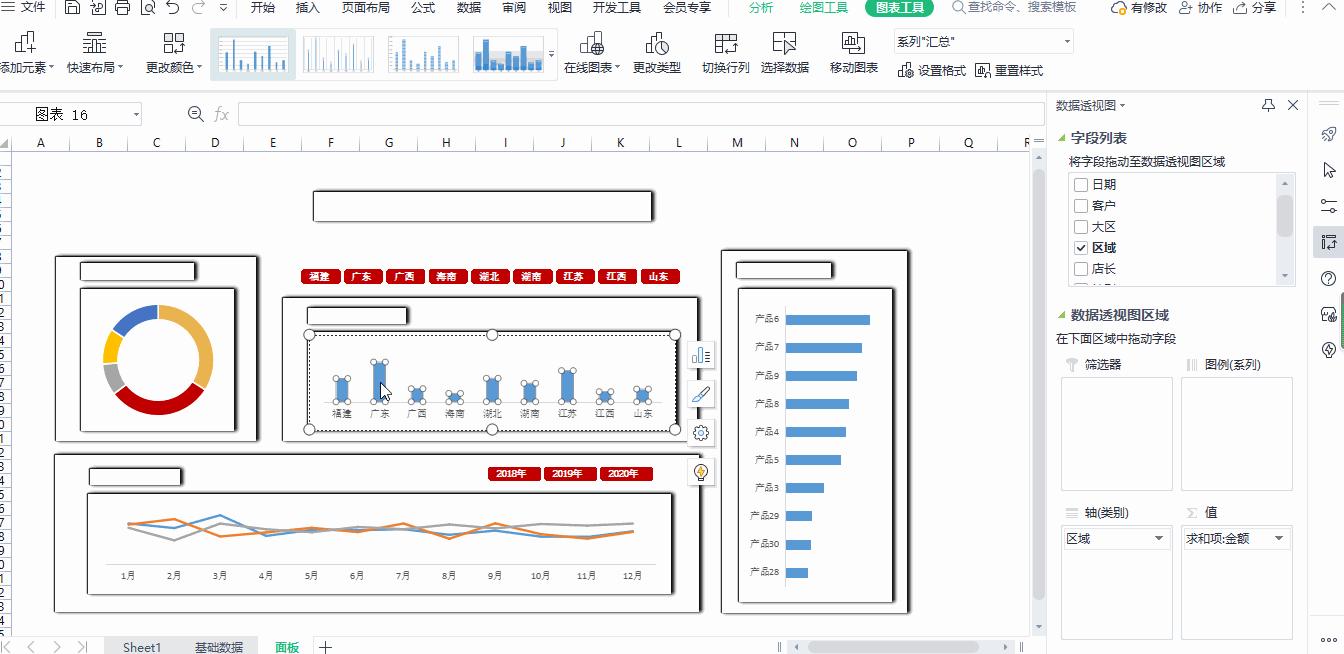Click the search commands box
The image size is (1344, 654).
1014,7
